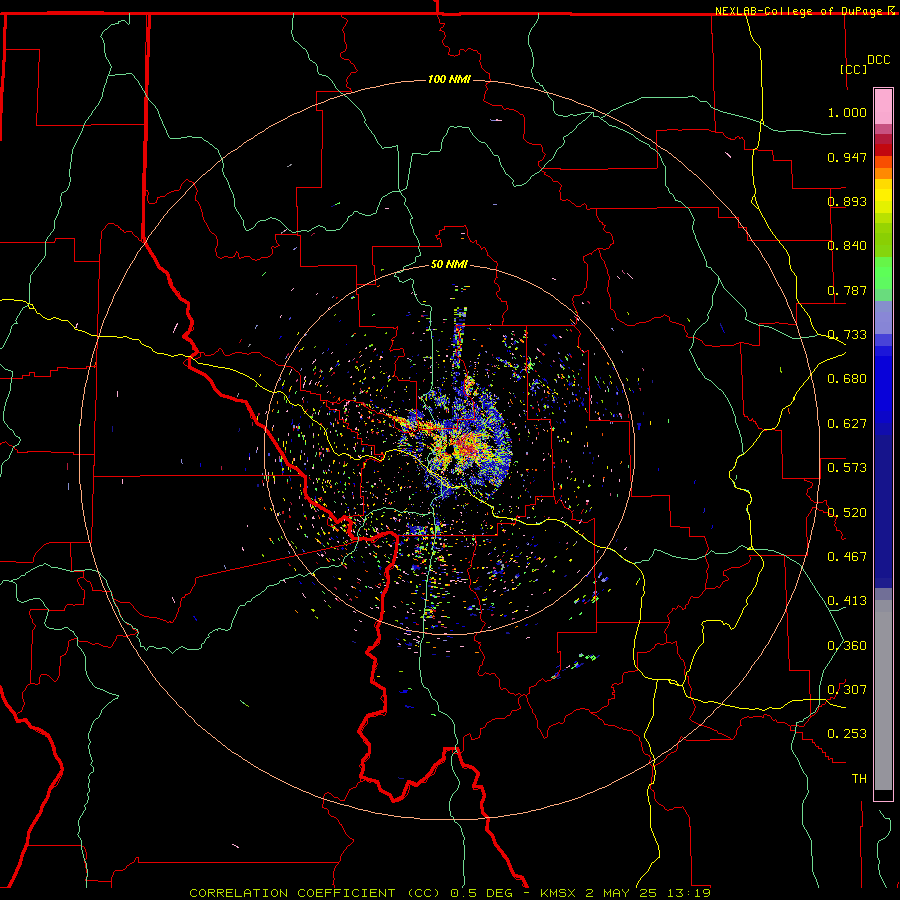
Task: Click the 0.733 legend value
Action: [847, 335]
